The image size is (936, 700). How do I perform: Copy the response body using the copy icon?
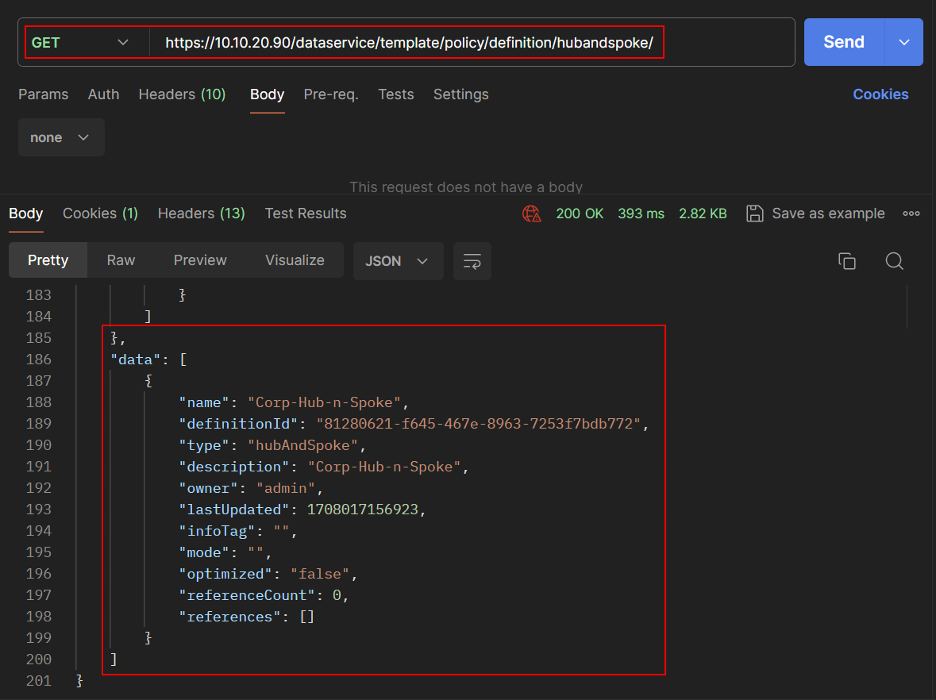pos(847,261)
